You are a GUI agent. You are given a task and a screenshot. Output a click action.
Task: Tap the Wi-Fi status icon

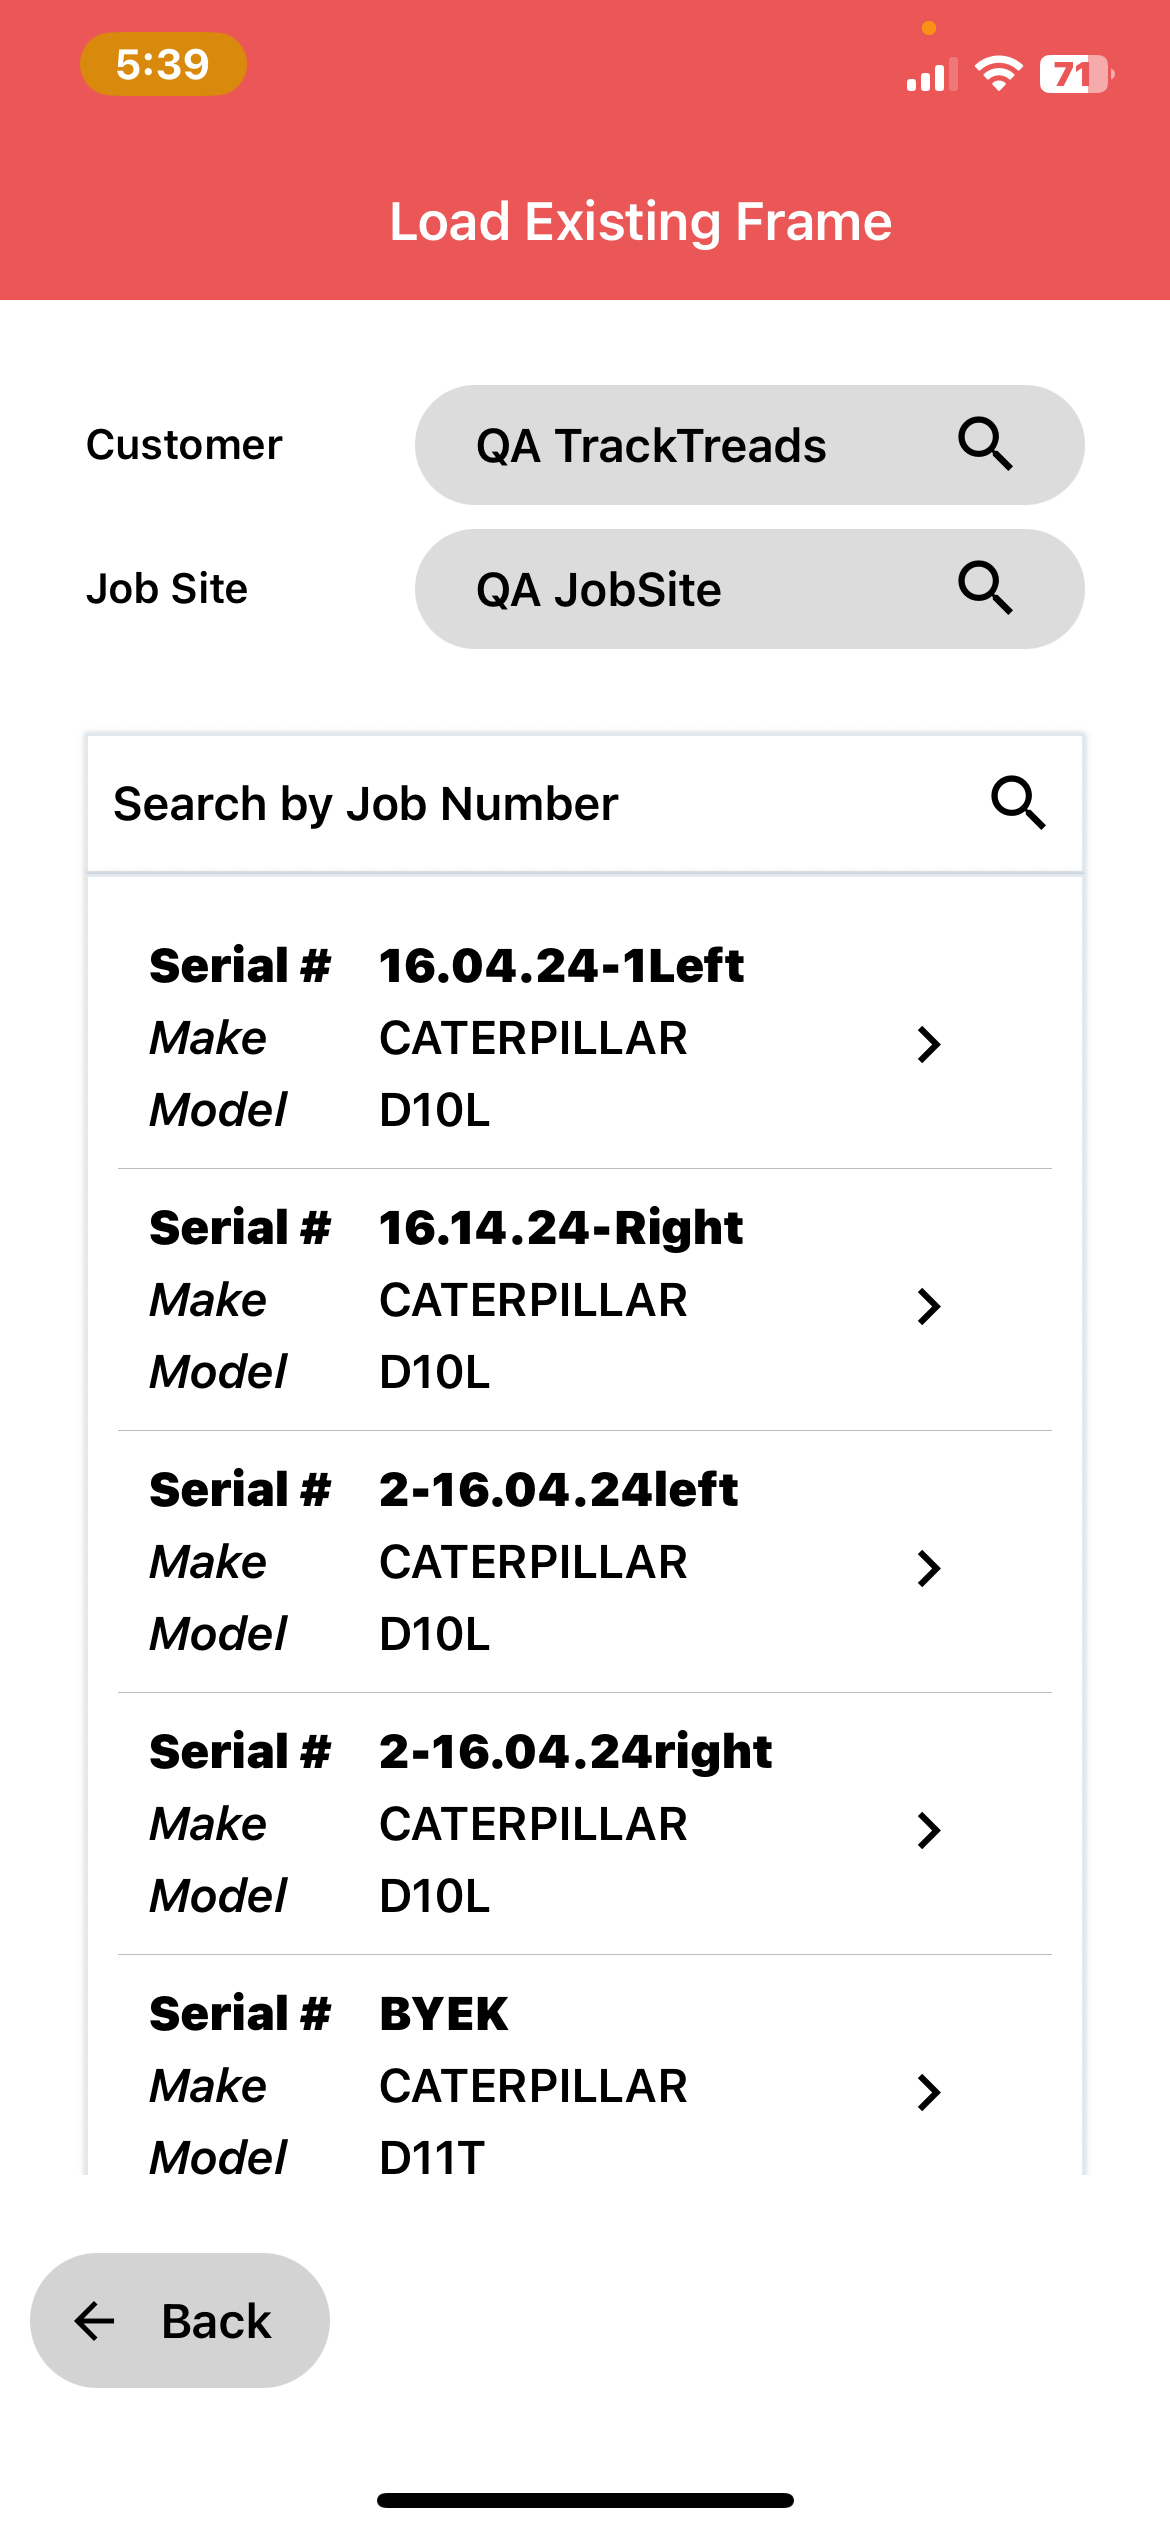(998, 74)
